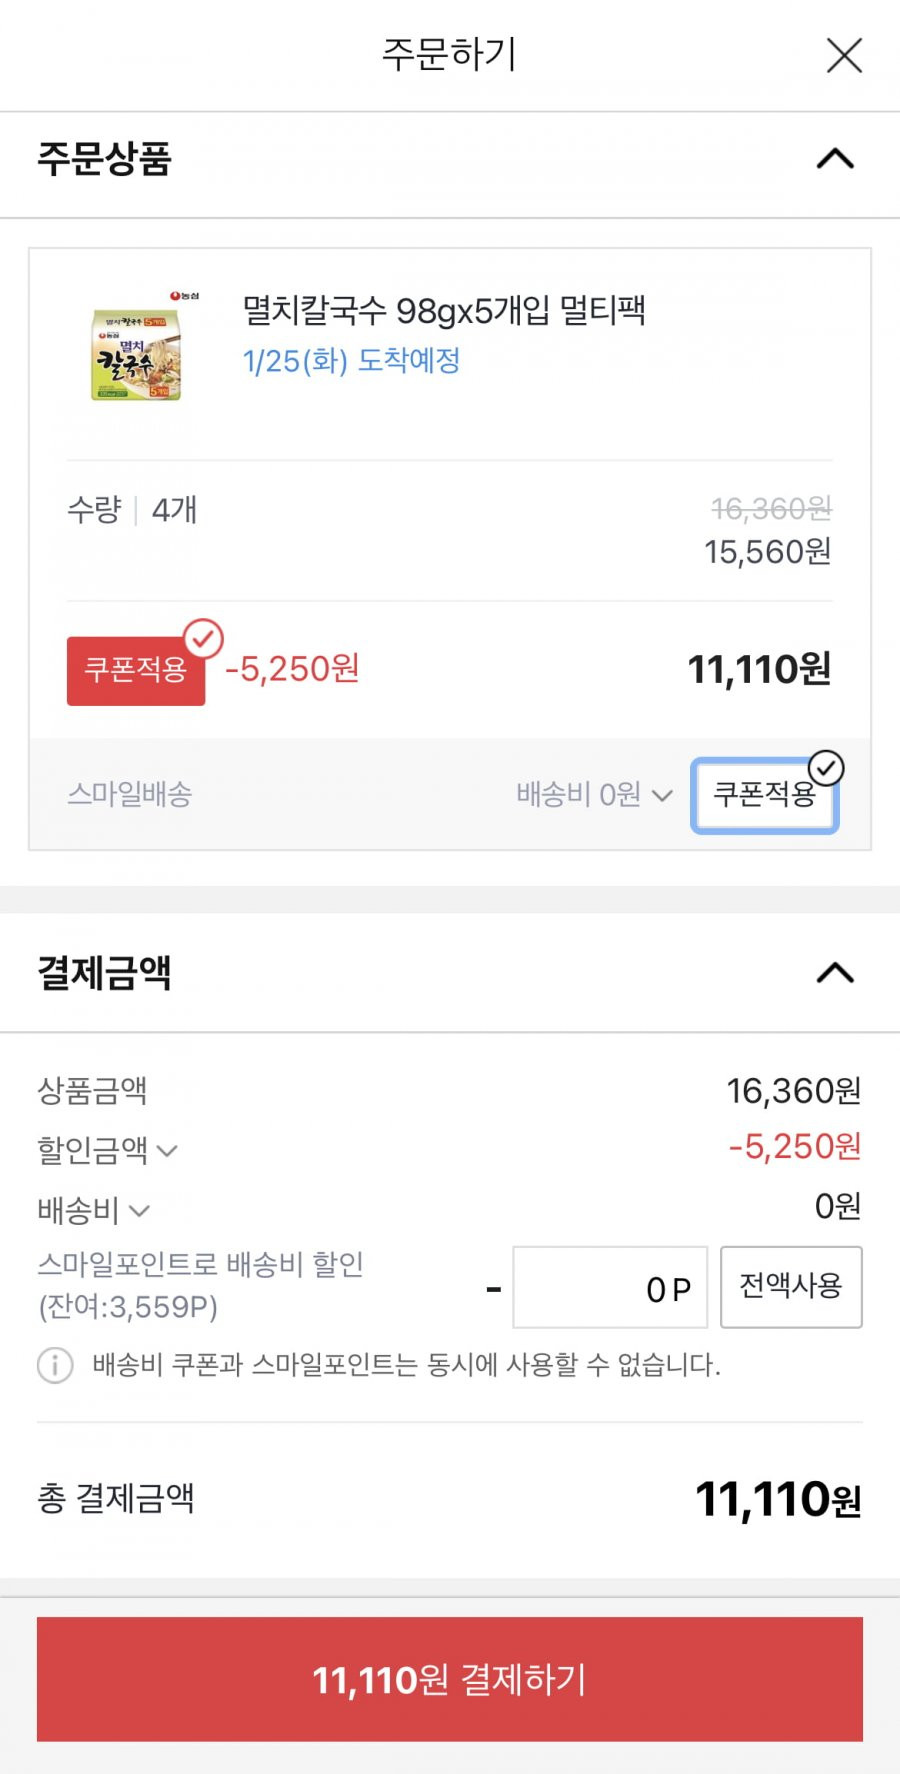
Task: Click the red 쿠폰적용 button
Action: (x=136, y=671)
